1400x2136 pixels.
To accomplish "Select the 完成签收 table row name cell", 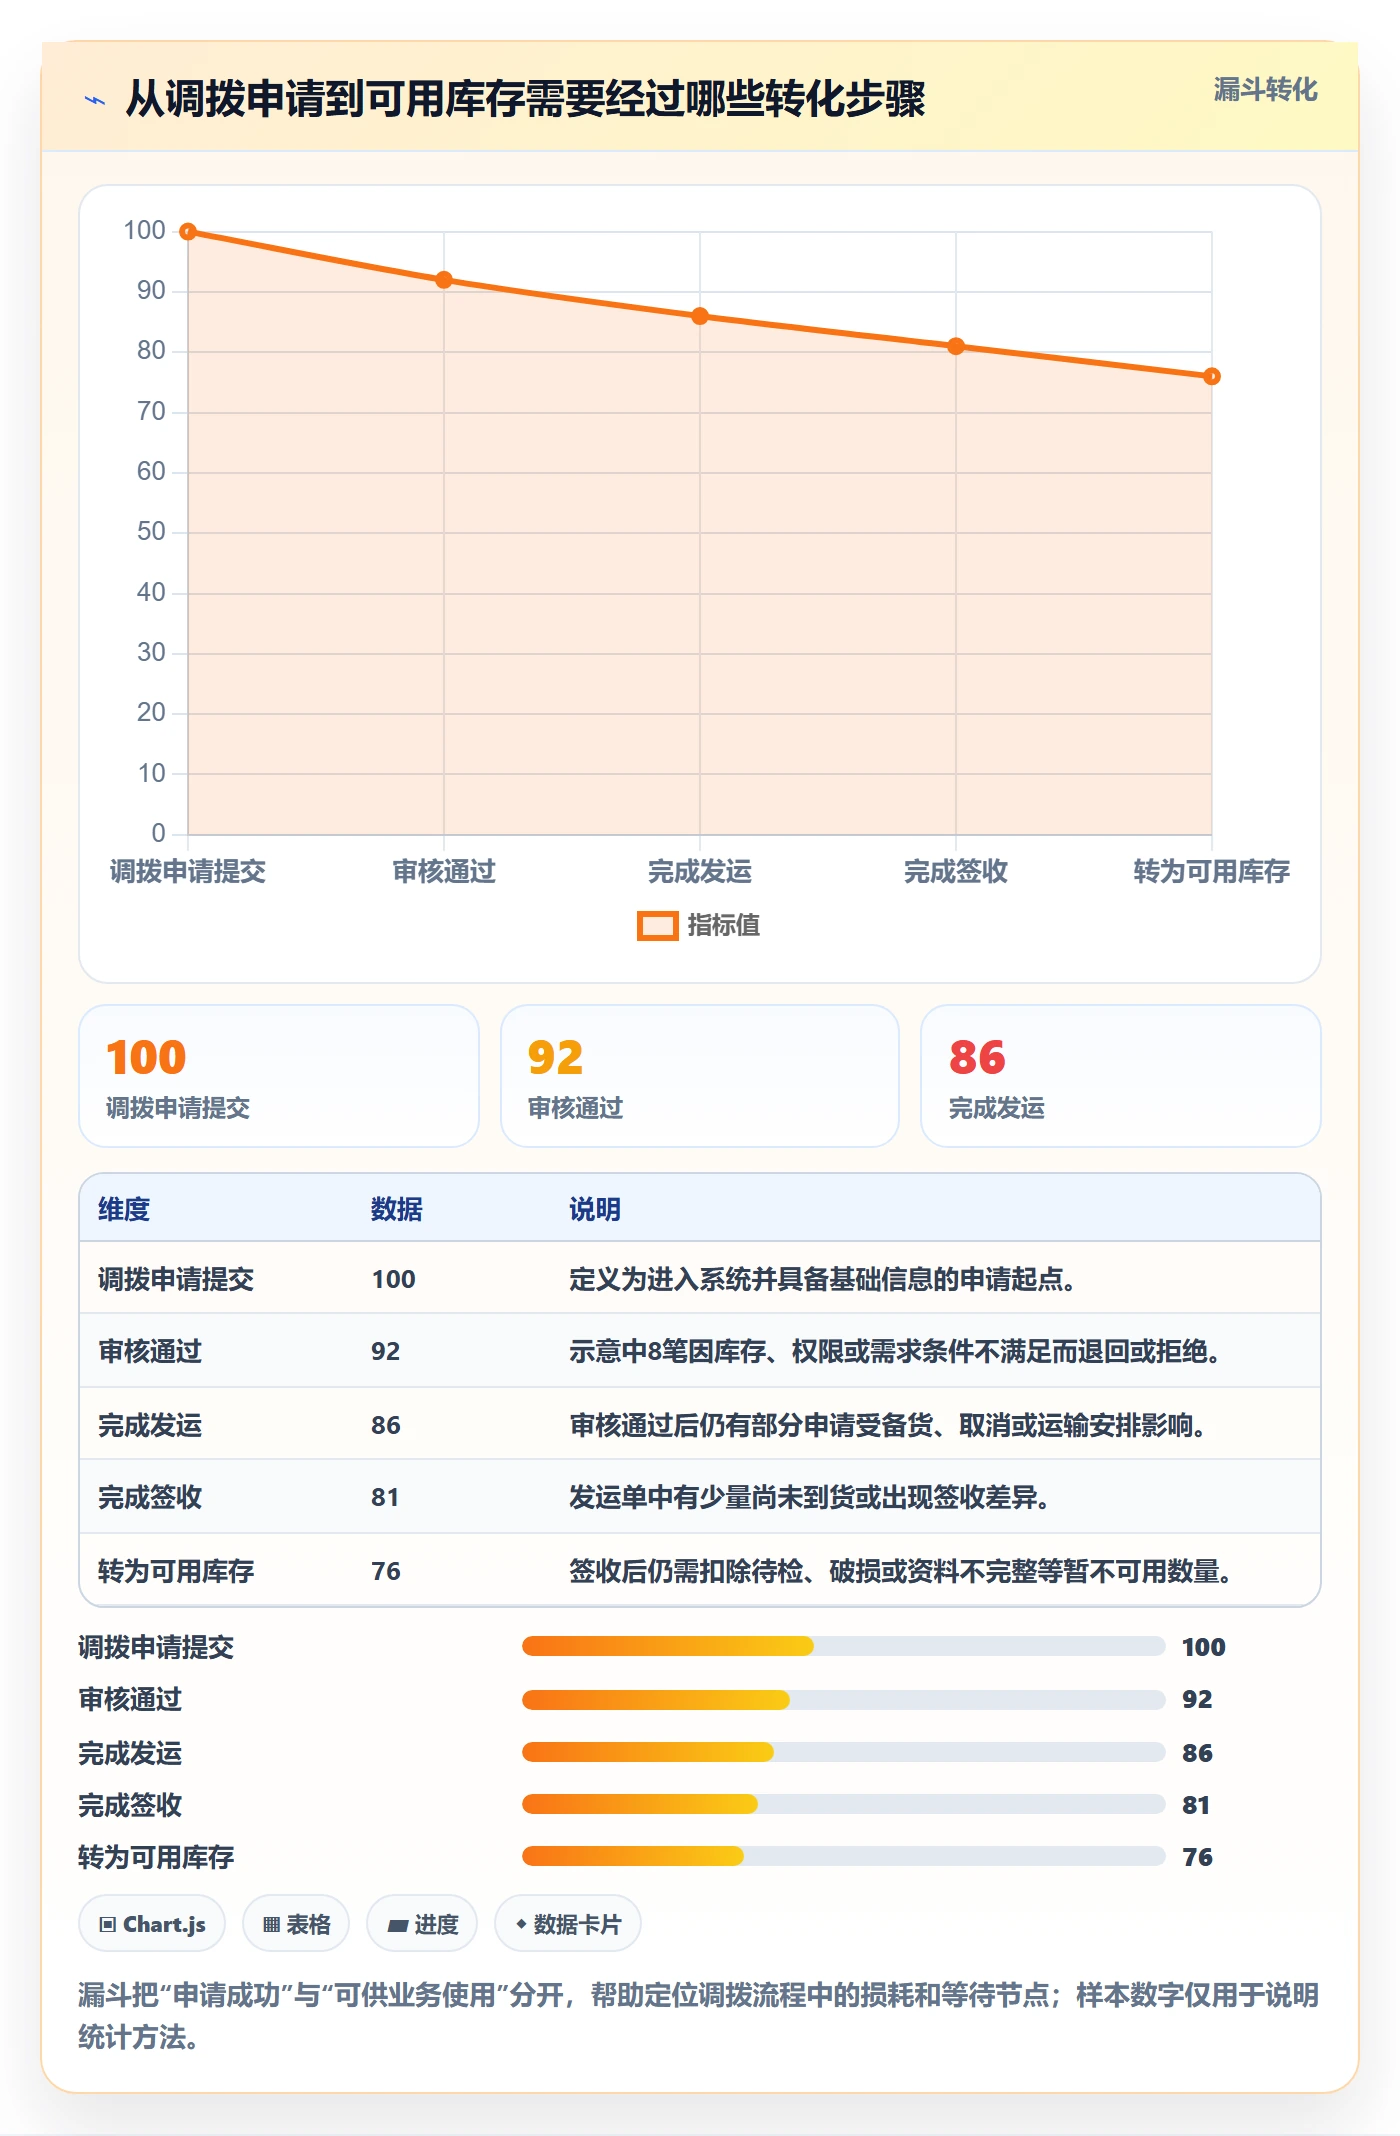I will tap(150, 1498).
